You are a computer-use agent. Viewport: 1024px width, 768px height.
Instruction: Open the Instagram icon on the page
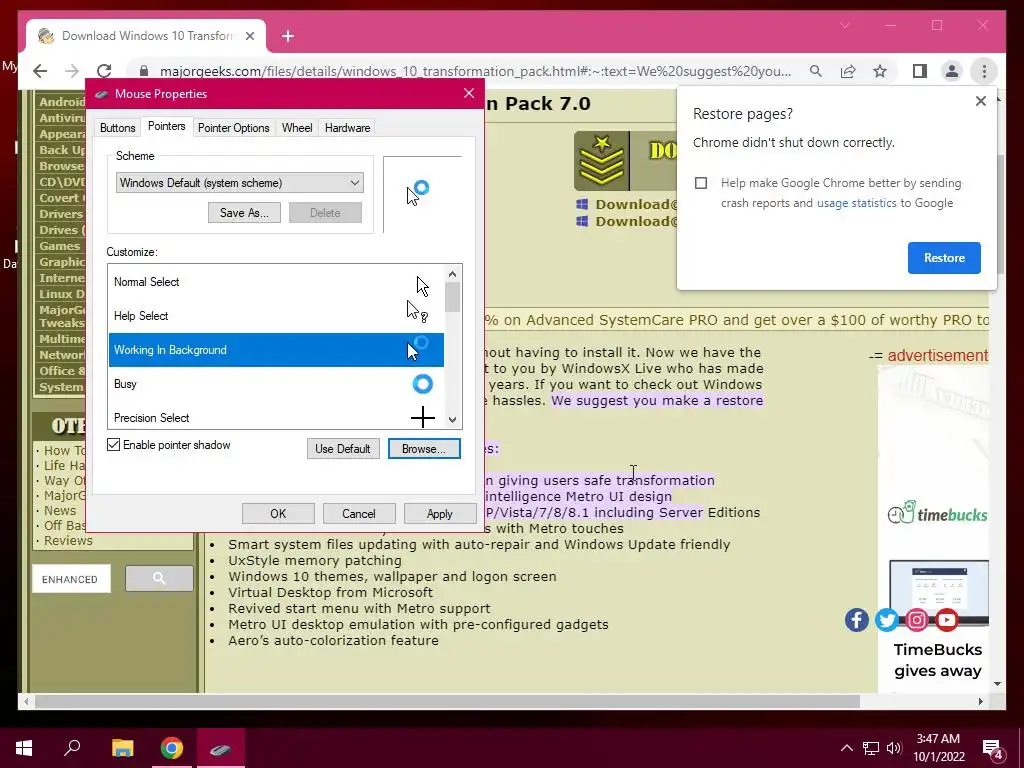tap(916, 620)
